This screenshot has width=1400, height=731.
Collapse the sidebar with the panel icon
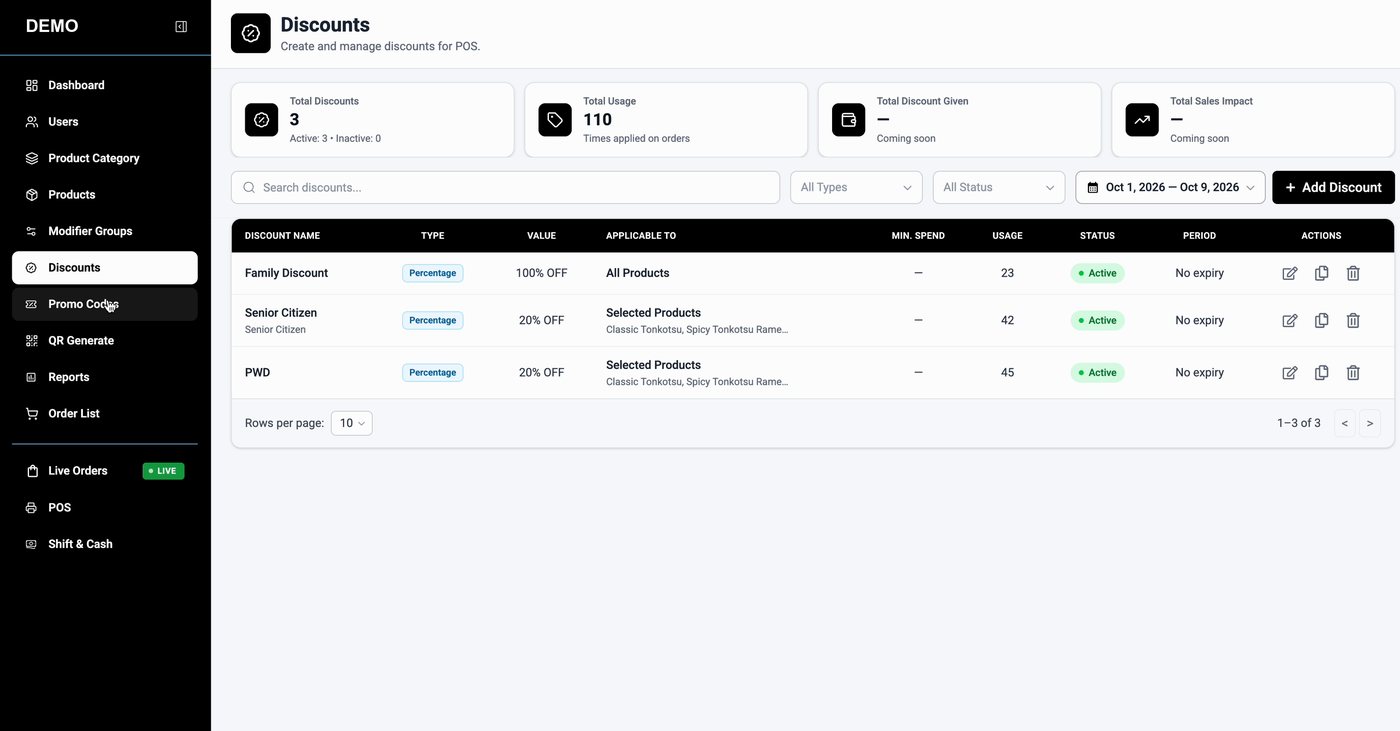tap(181, 26)
